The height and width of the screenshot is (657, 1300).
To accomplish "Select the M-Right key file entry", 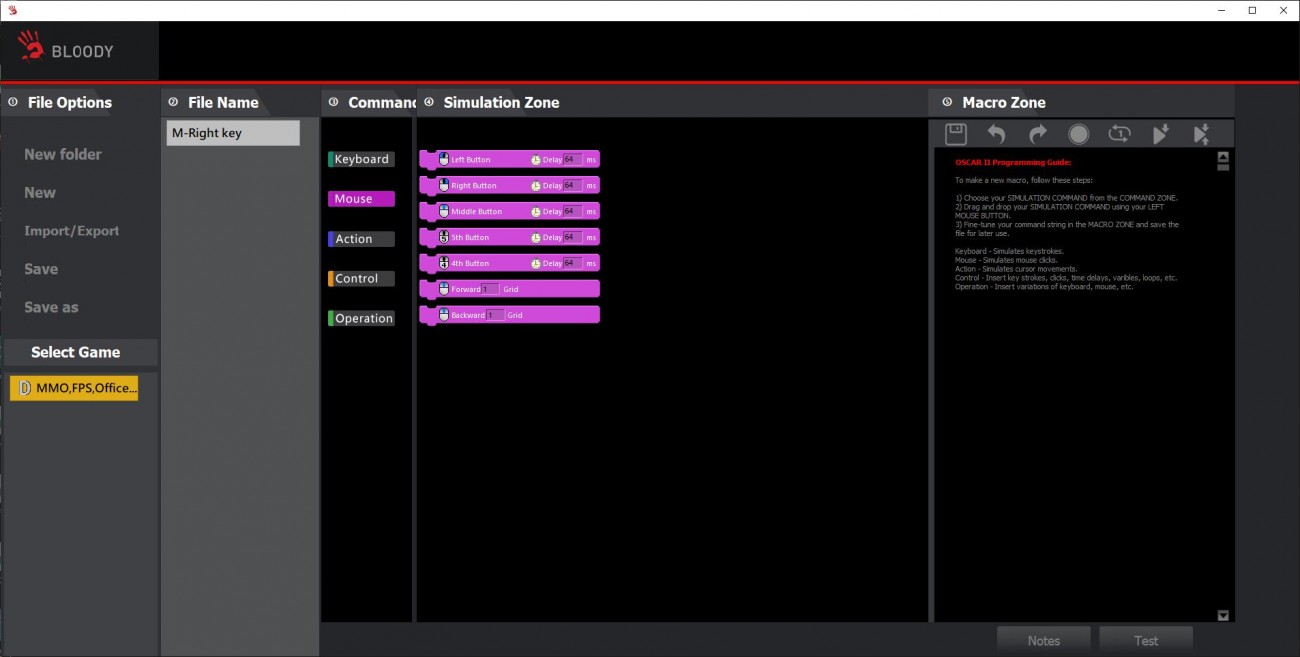I will click(233, 133).
